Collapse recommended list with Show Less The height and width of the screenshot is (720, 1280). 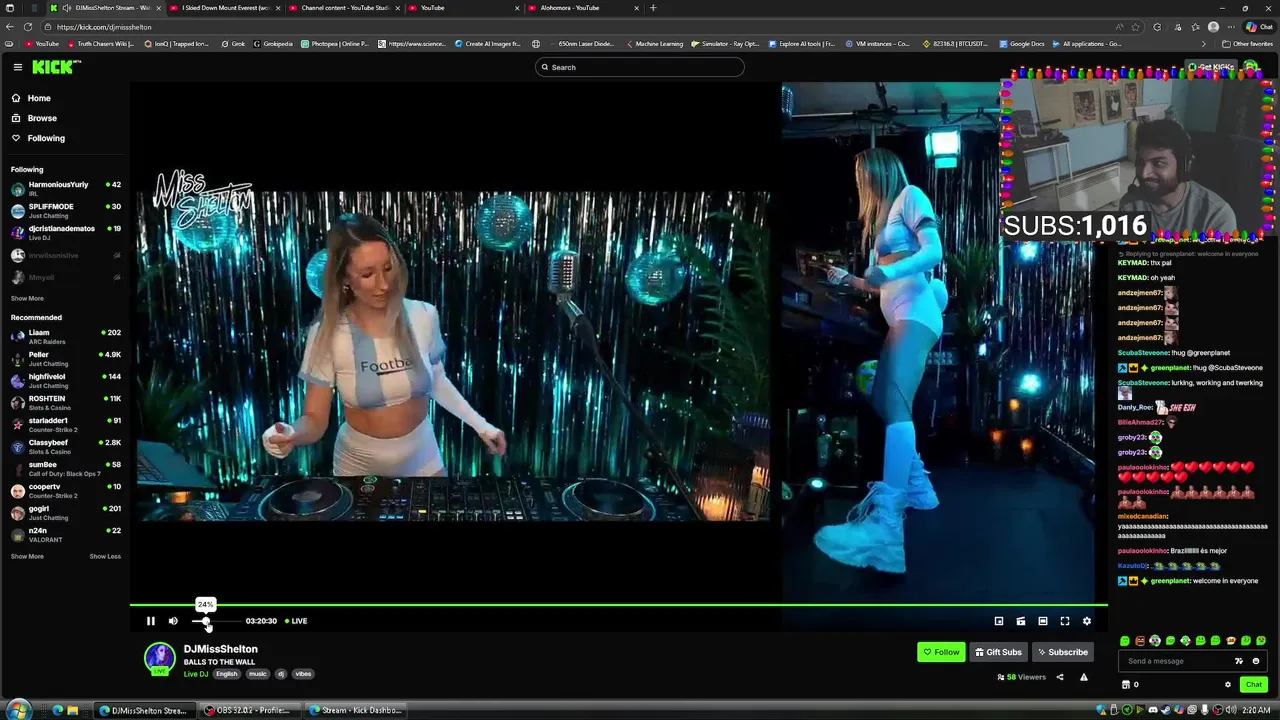pos(105,556)
